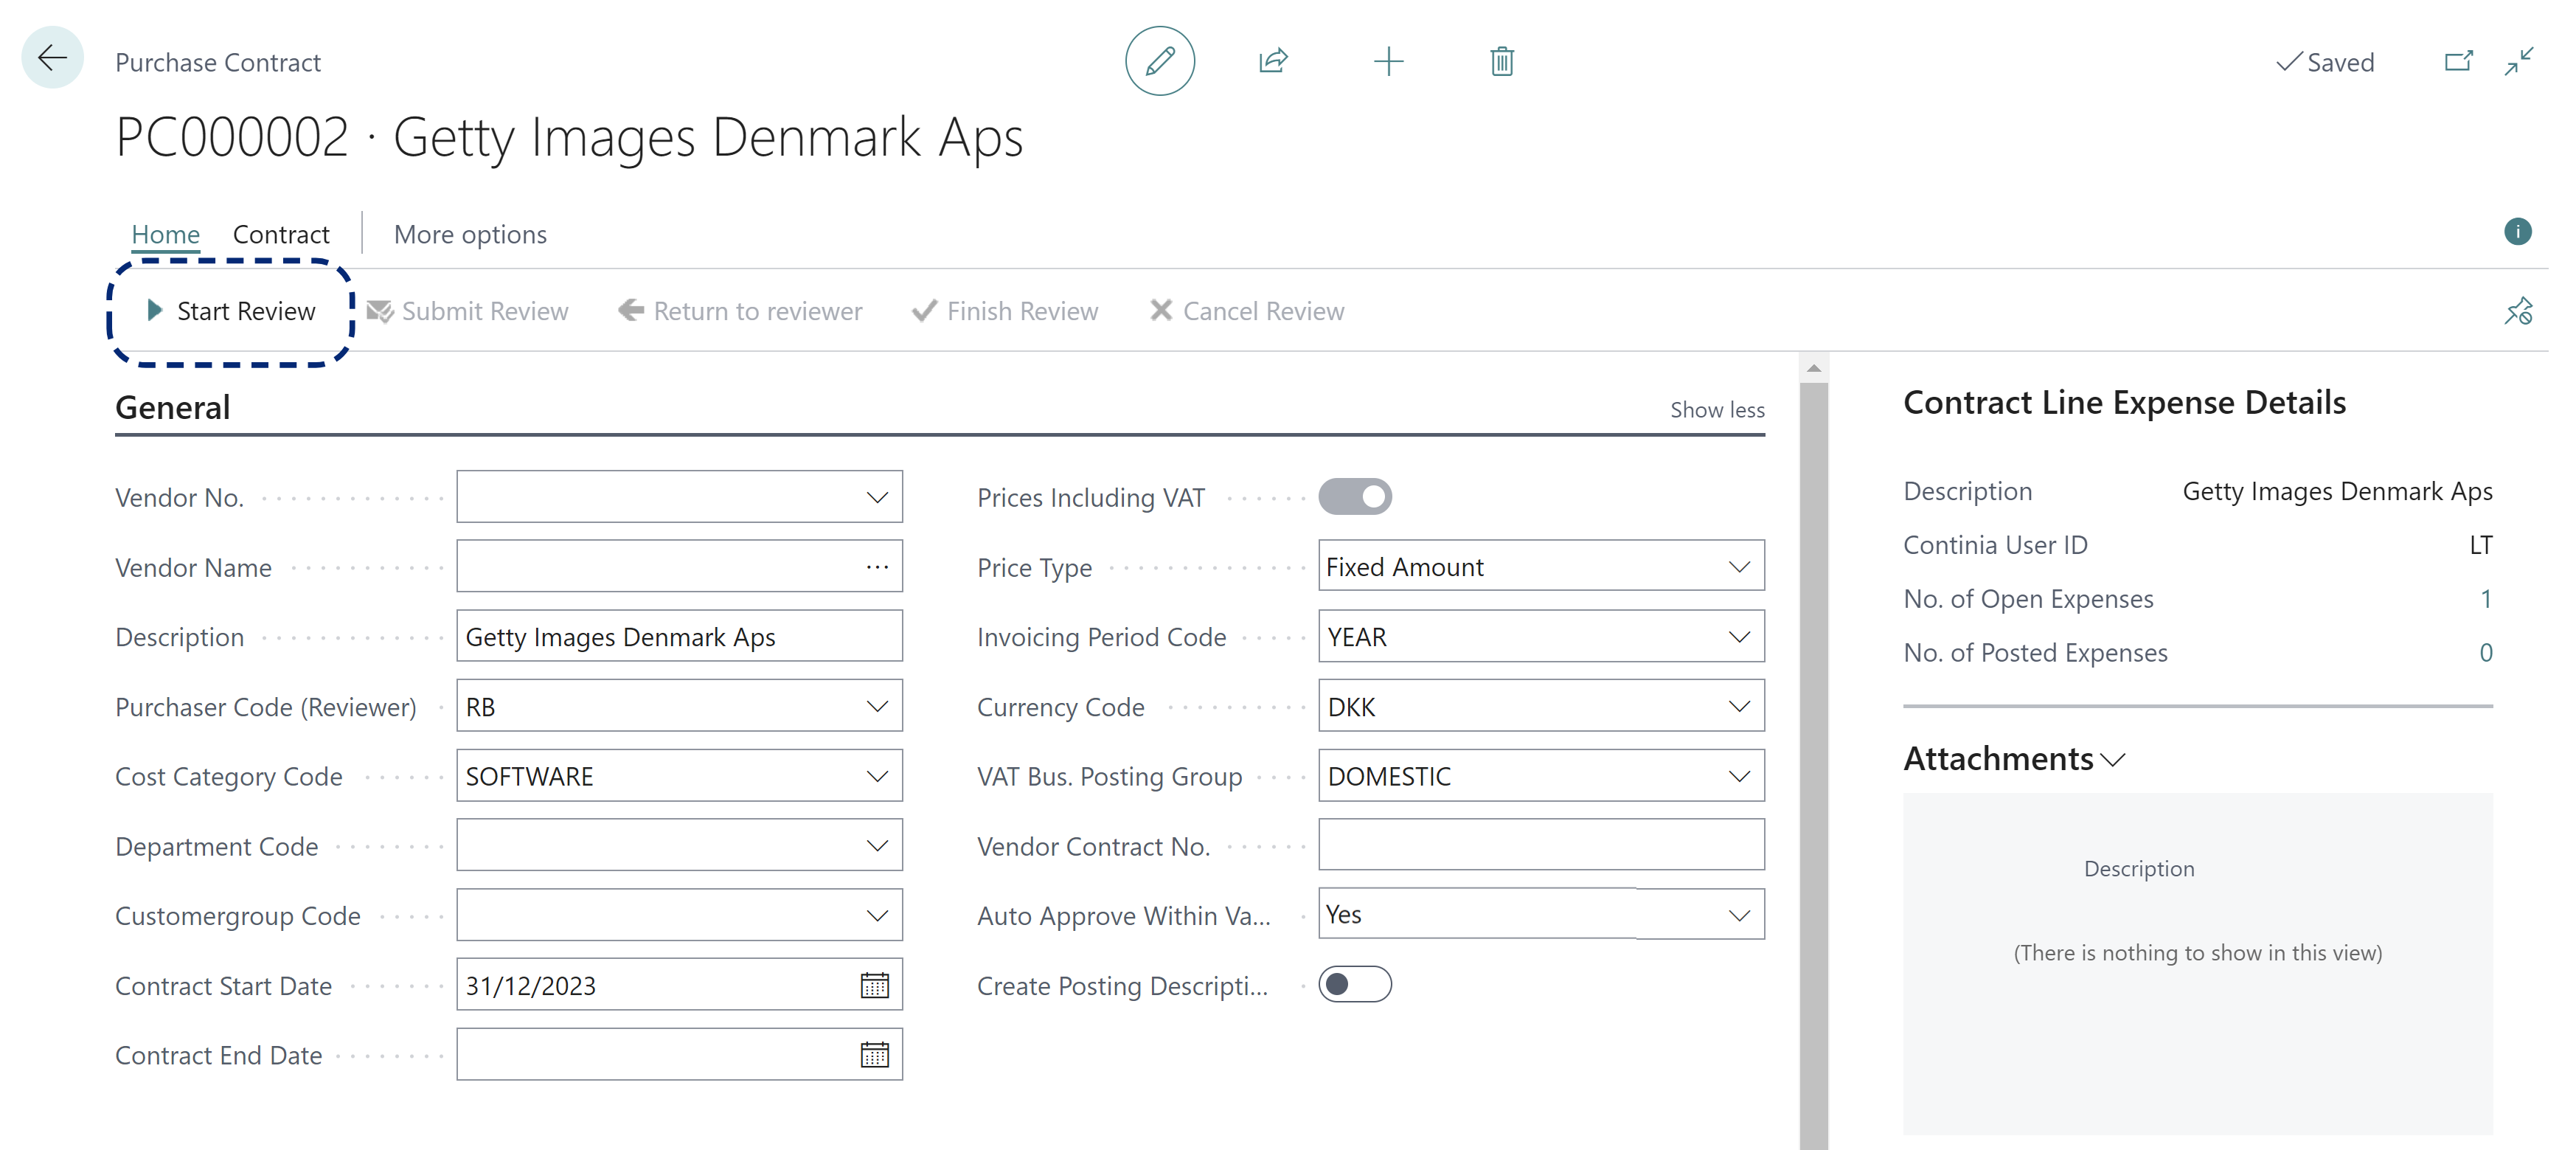Open Cost Category Code dropdown
This screenshot has height=1150, width=2576.
coord(877,775)
